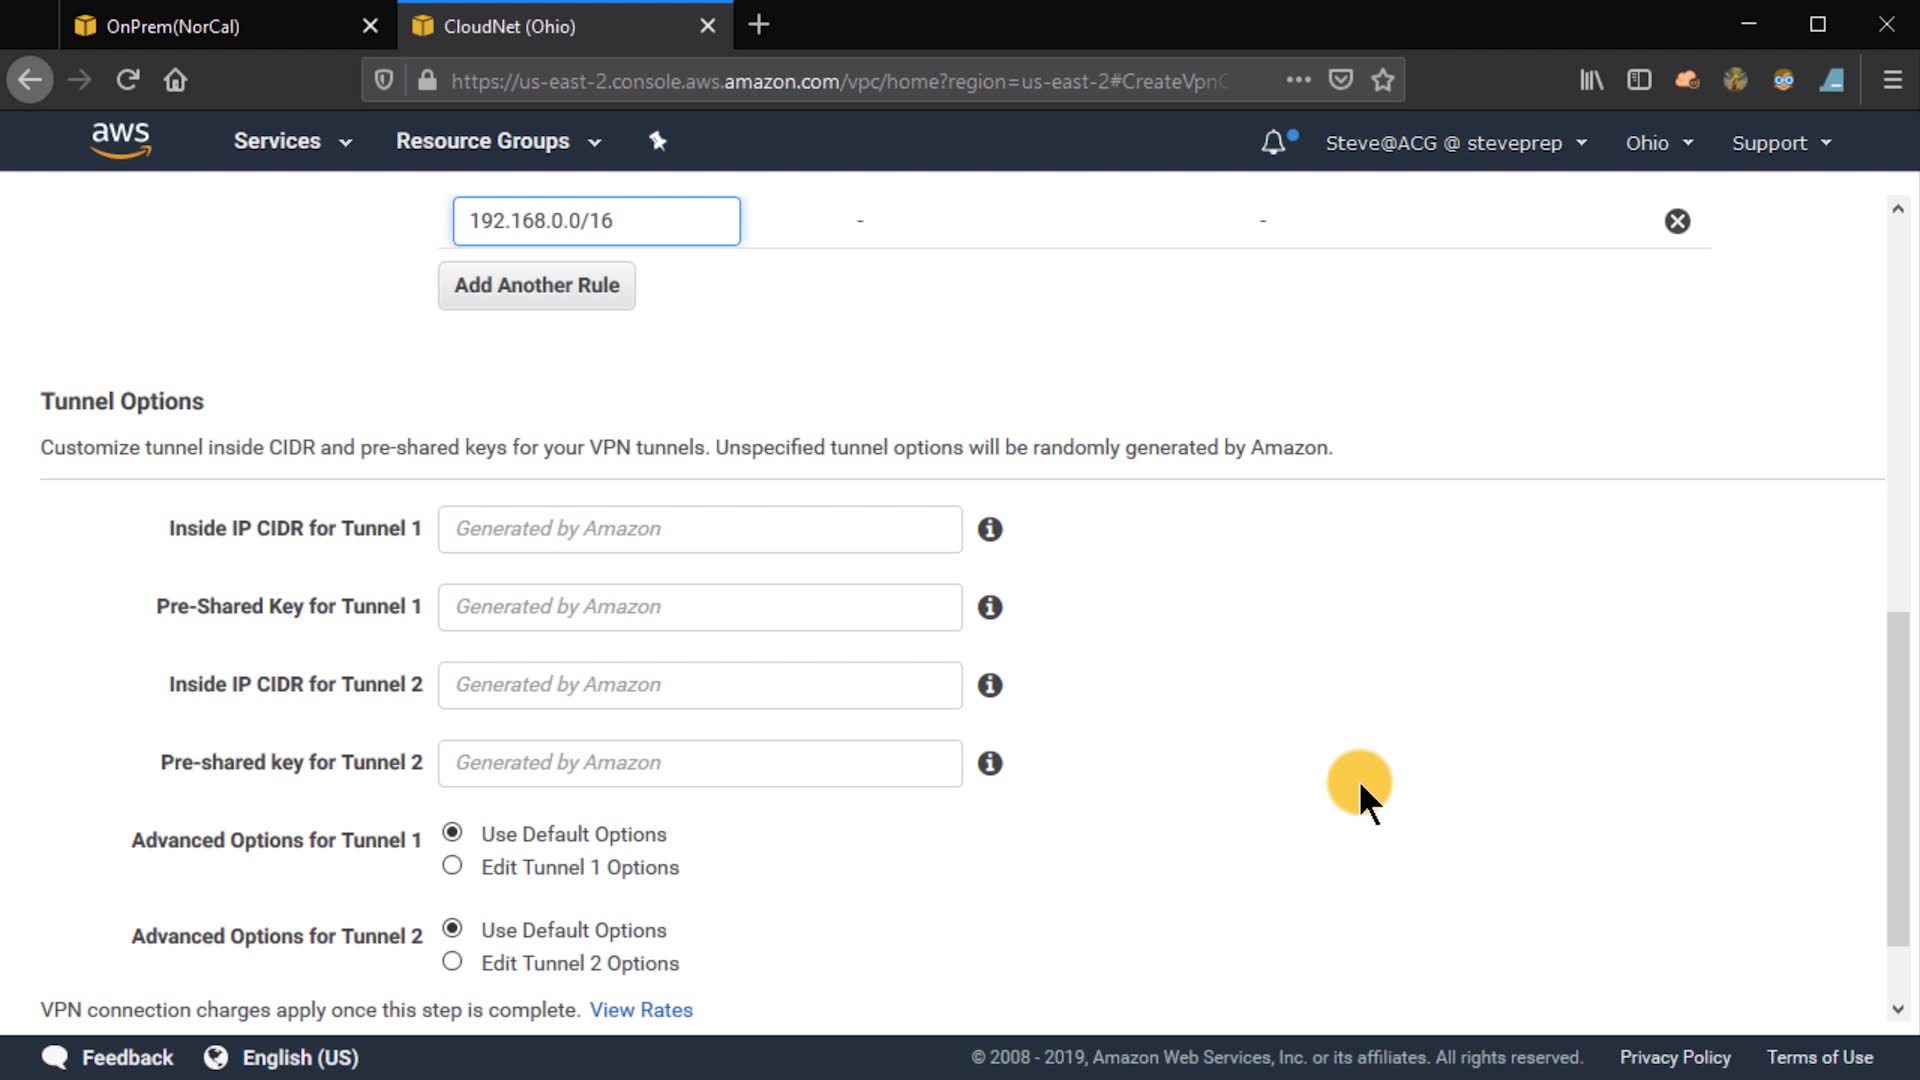Open the View Rates link
The image size is (1920, 1080).
pos(641,1010)
